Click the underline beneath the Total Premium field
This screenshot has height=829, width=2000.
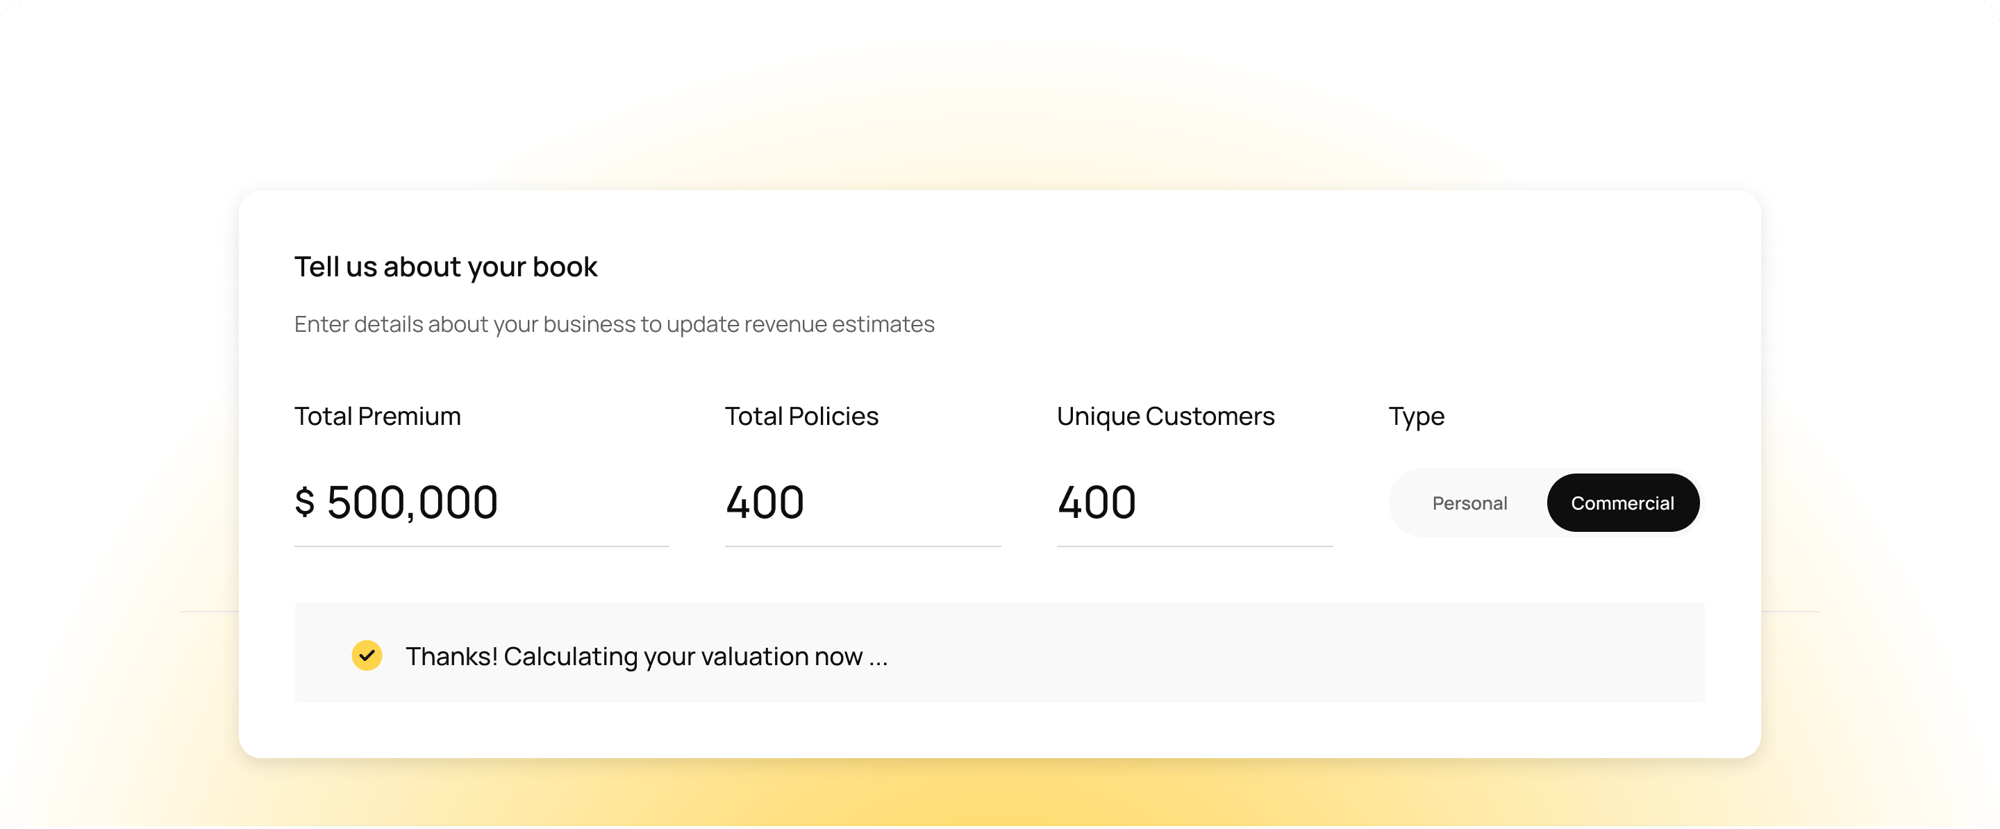pos(481,546)
